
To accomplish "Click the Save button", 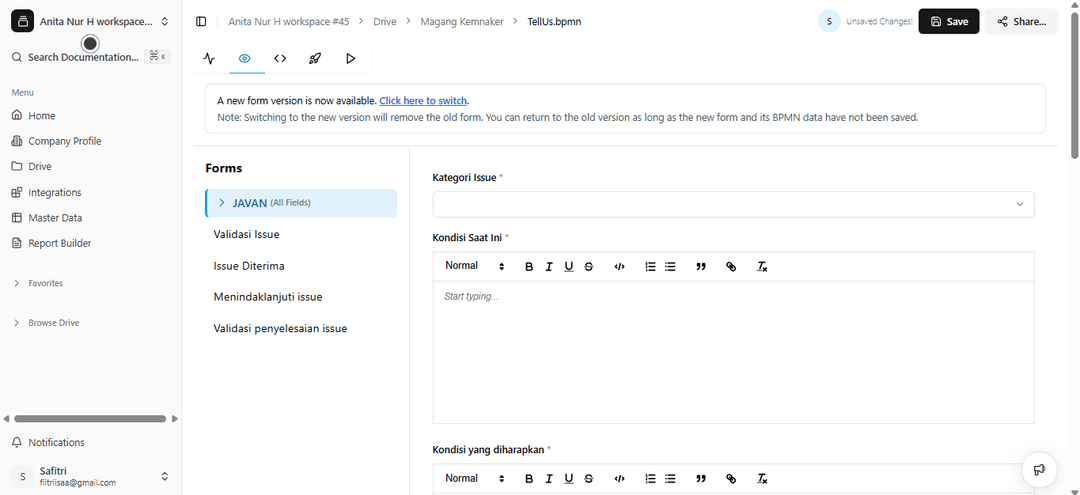I will (x=948, y=21).
